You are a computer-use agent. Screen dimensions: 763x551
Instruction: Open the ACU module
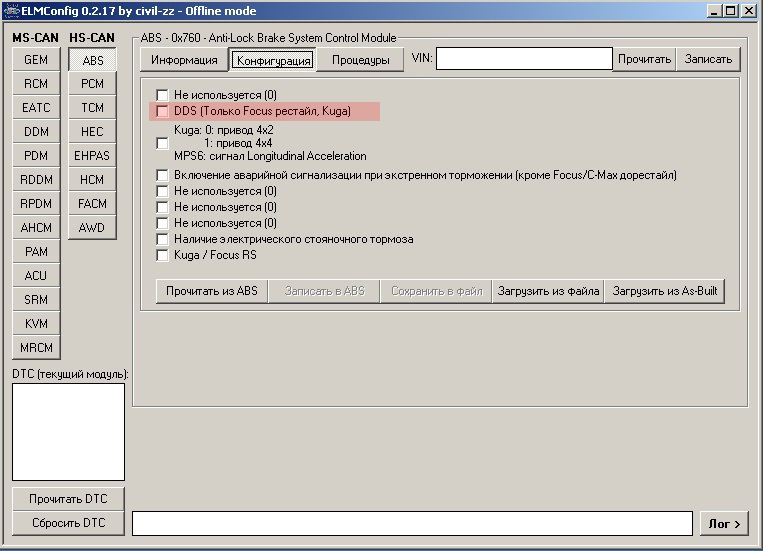point(36,276)
